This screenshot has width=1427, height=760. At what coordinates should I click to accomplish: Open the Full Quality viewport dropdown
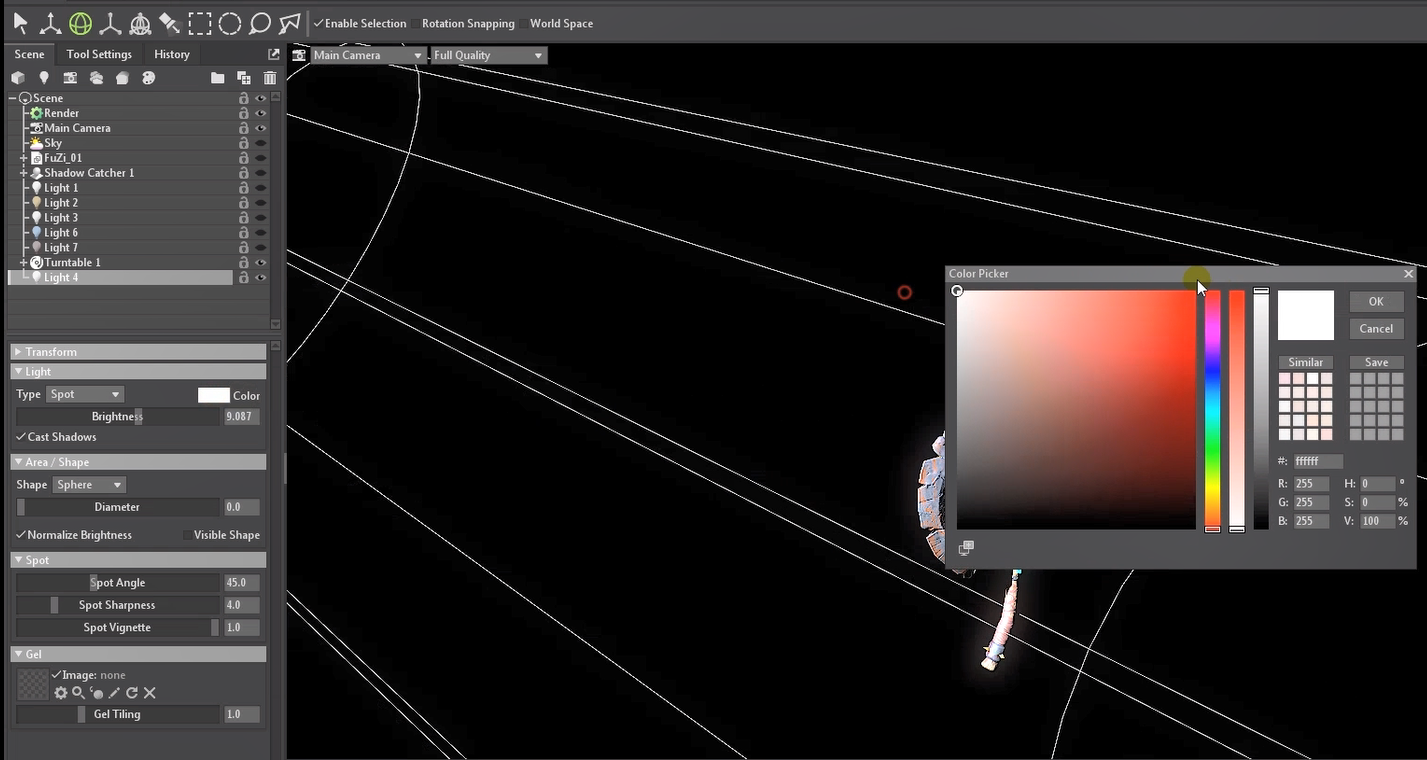click(x=489, y=55)
